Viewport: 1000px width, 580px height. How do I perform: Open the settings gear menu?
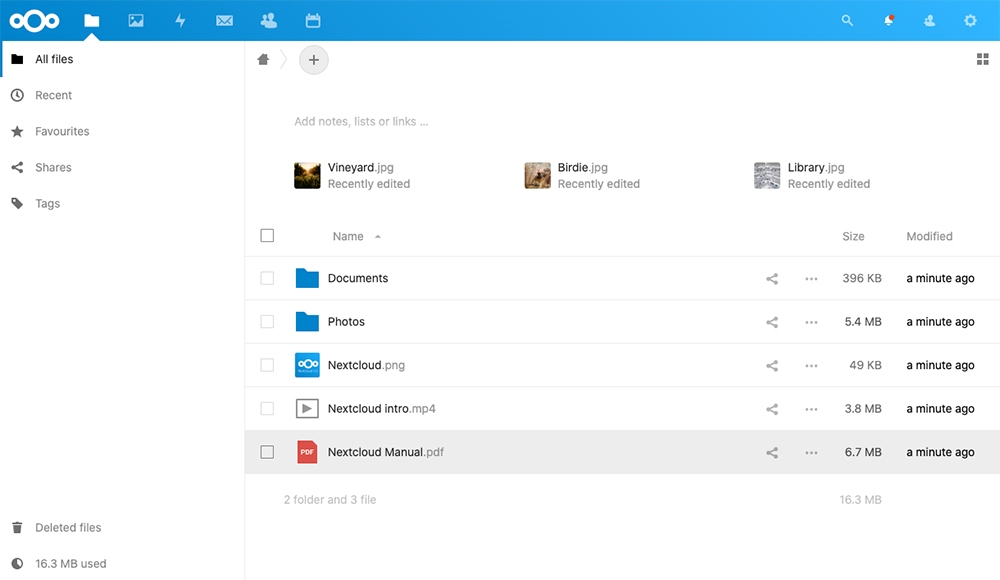970,20
